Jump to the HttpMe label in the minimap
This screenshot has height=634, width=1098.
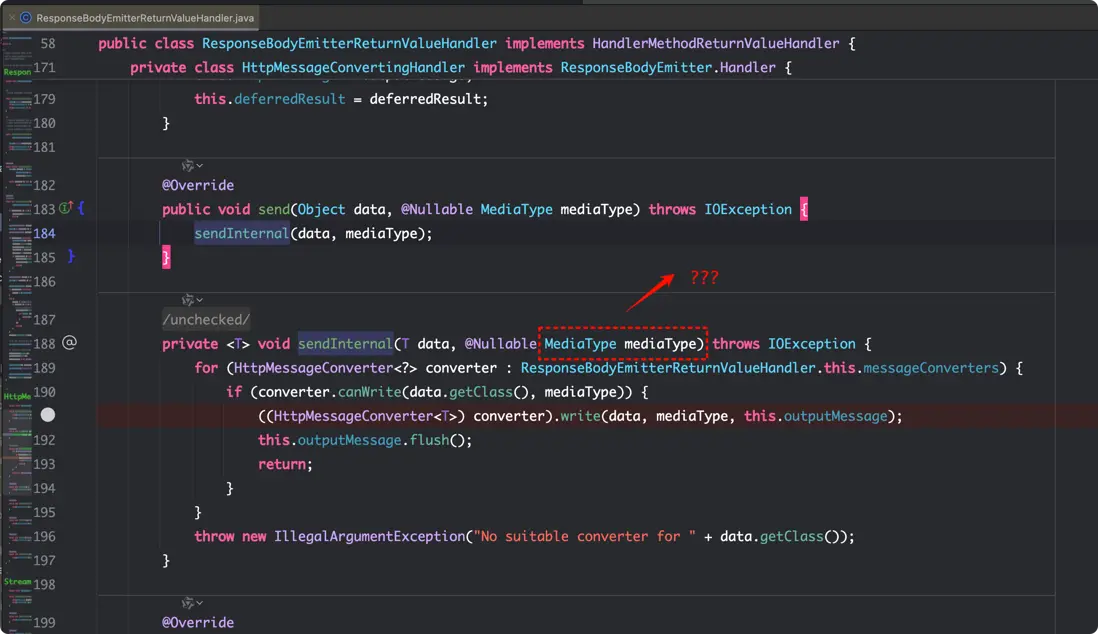click(17, 397)
